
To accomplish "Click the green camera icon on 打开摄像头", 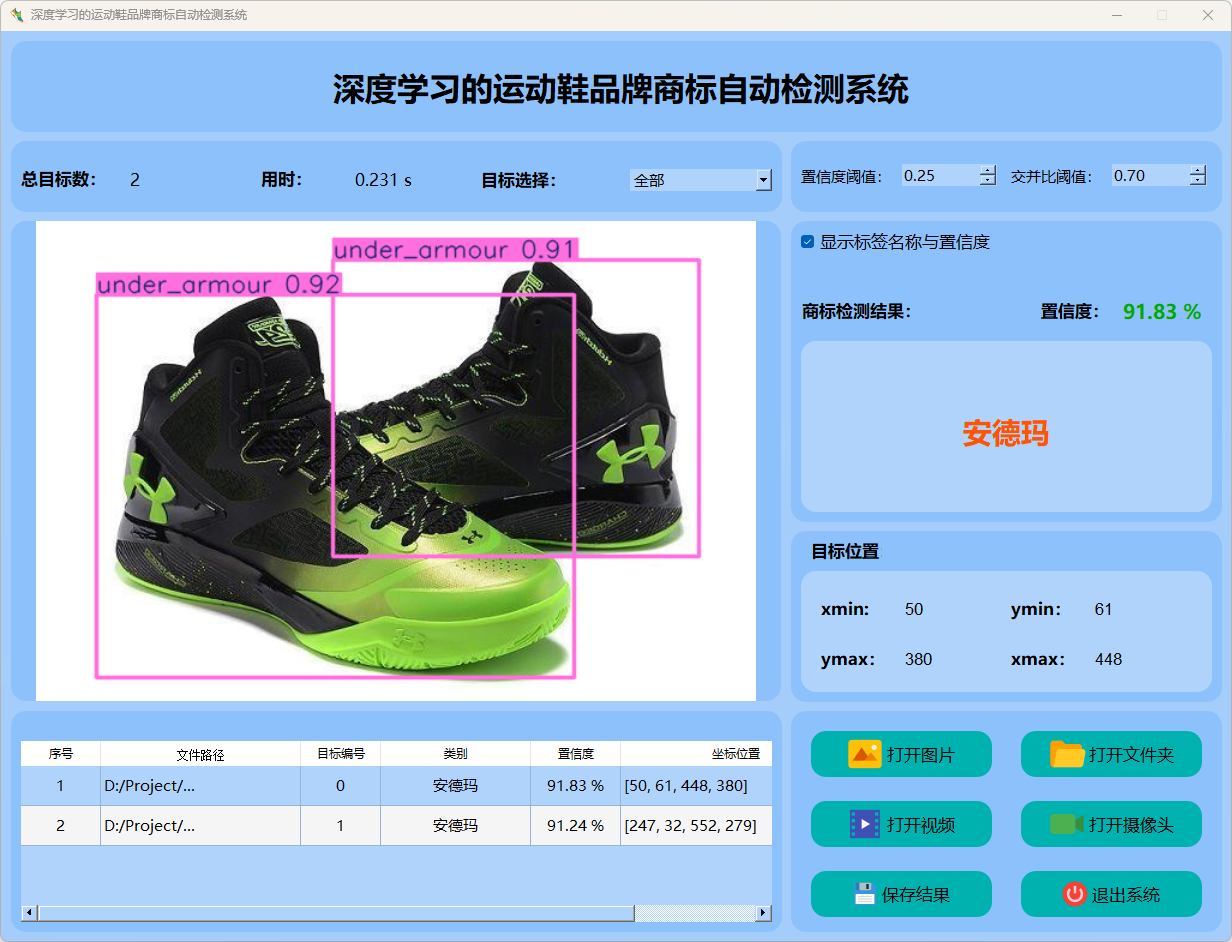I will click(1067, 824).
